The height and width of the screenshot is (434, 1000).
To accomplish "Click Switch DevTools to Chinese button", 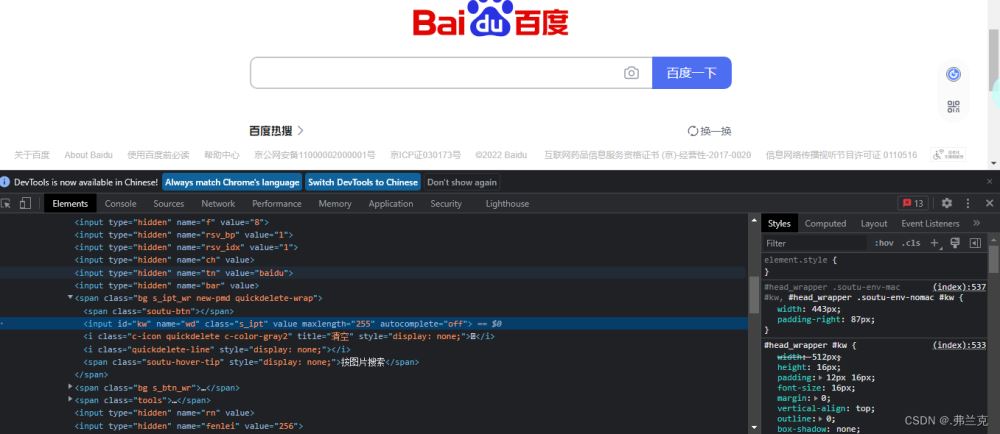I will click(x=362, y=182).
